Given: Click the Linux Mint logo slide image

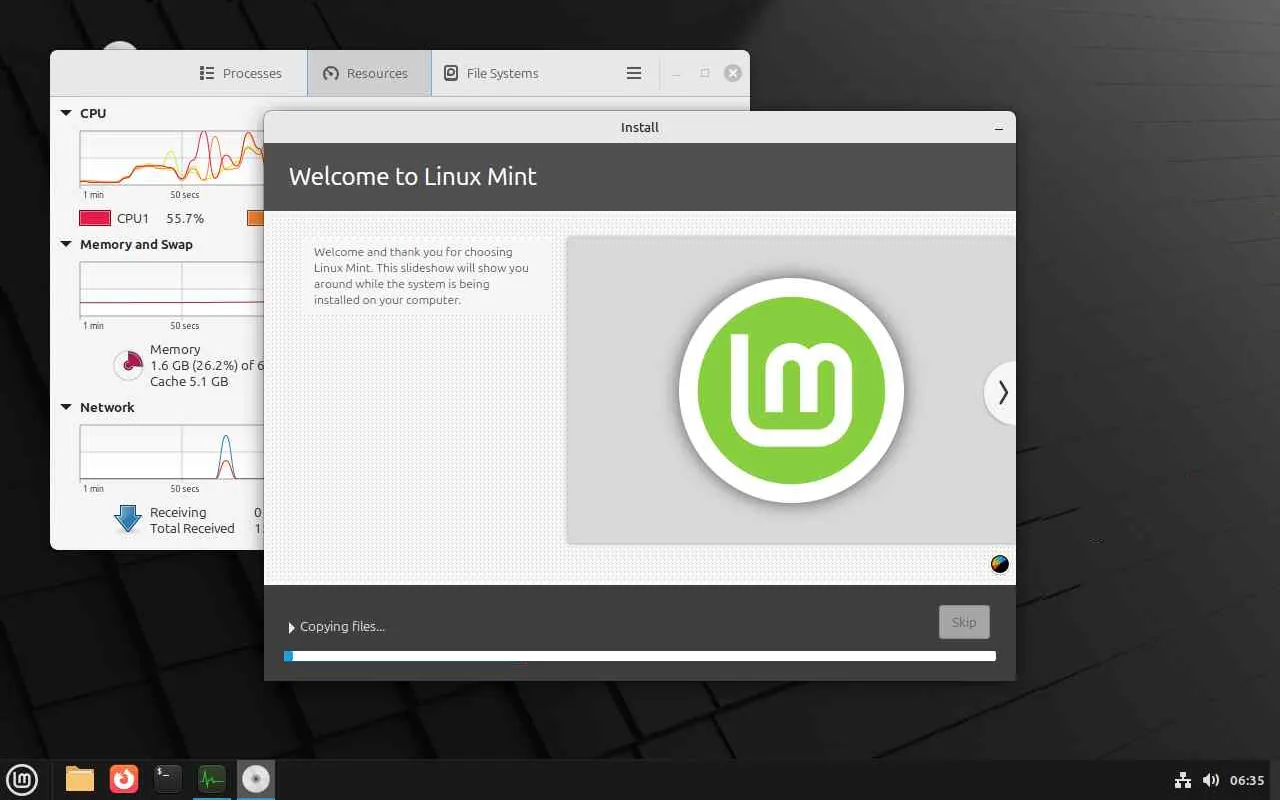Looking at the screenshot, I should click(x=791, y=390).
